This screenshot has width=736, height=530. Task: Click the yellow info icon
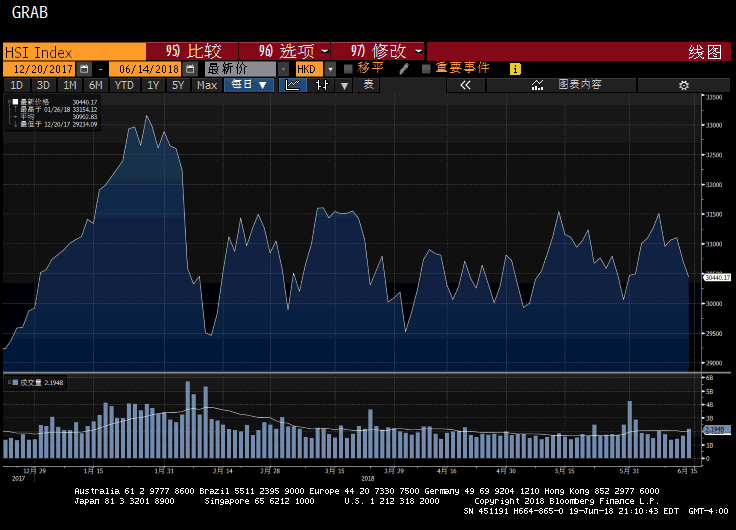(515, 69)
